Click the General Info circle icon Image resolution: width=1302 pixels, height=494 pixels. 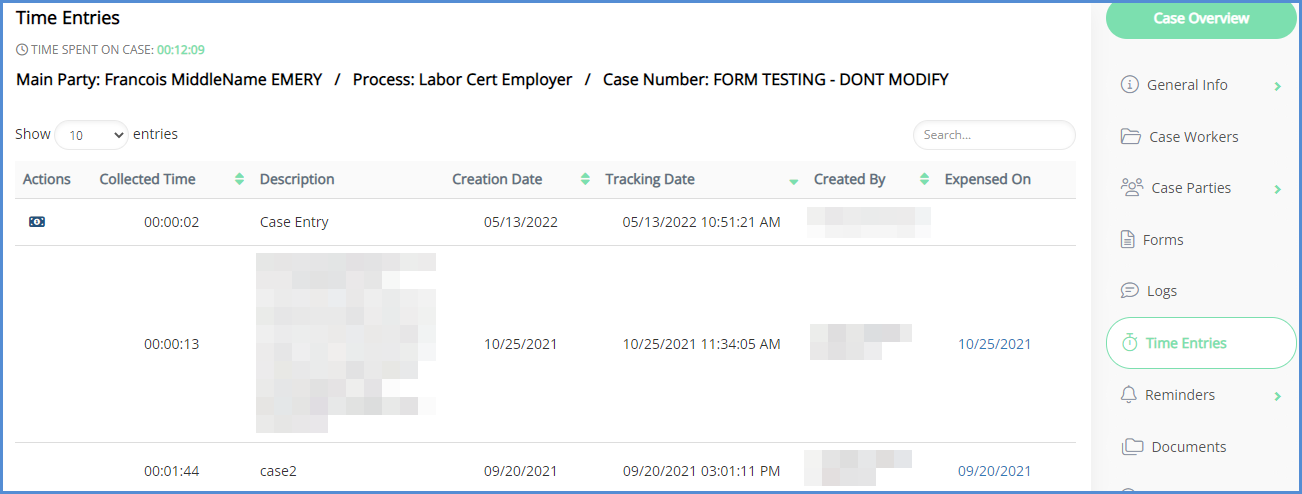point(1130,85)
